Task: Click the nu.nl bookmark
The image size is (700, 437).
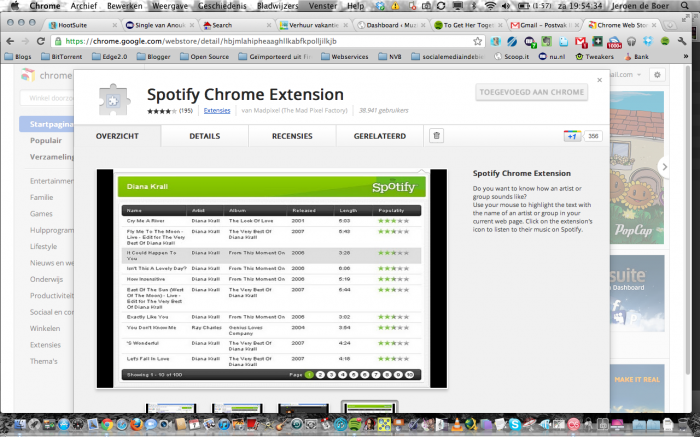Action: point(552,57)
